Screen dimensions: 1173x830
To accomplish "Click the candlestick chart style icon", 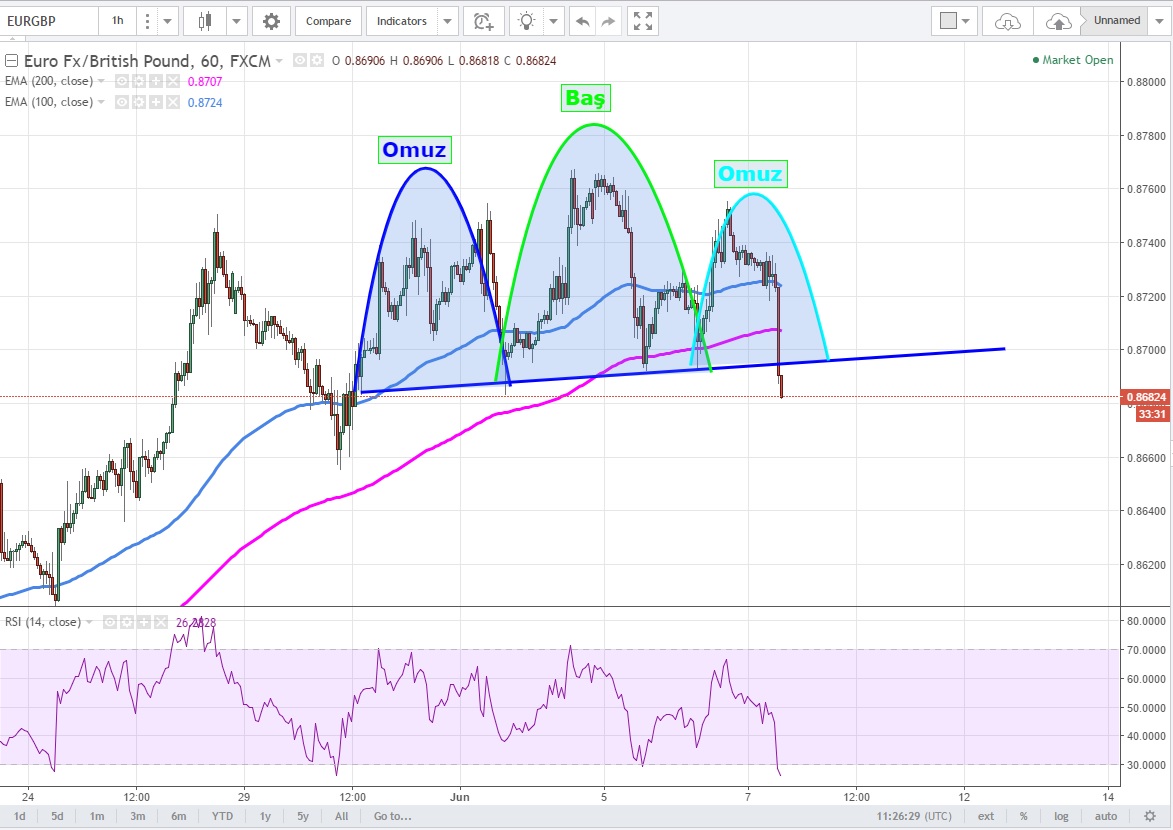I will click(x=206, y=21).
